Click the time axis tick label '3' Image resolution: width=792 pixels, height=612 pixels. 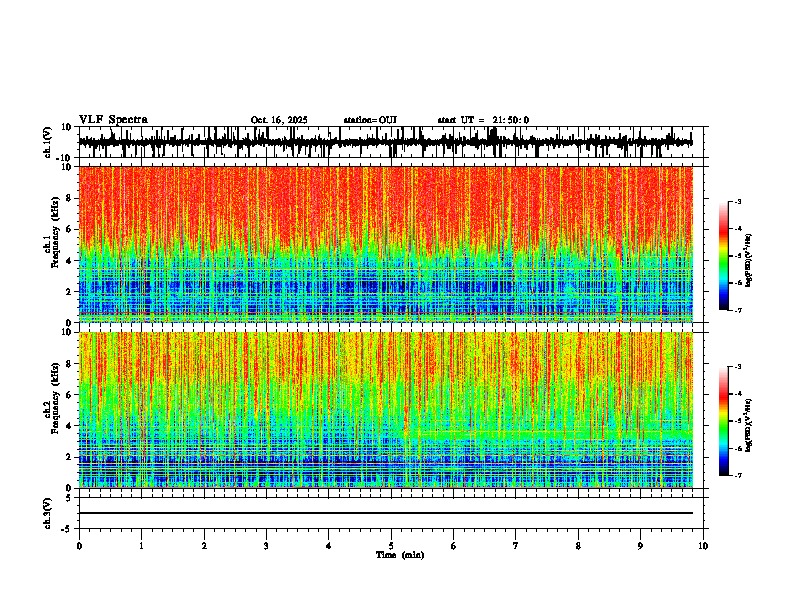point(266,546)
